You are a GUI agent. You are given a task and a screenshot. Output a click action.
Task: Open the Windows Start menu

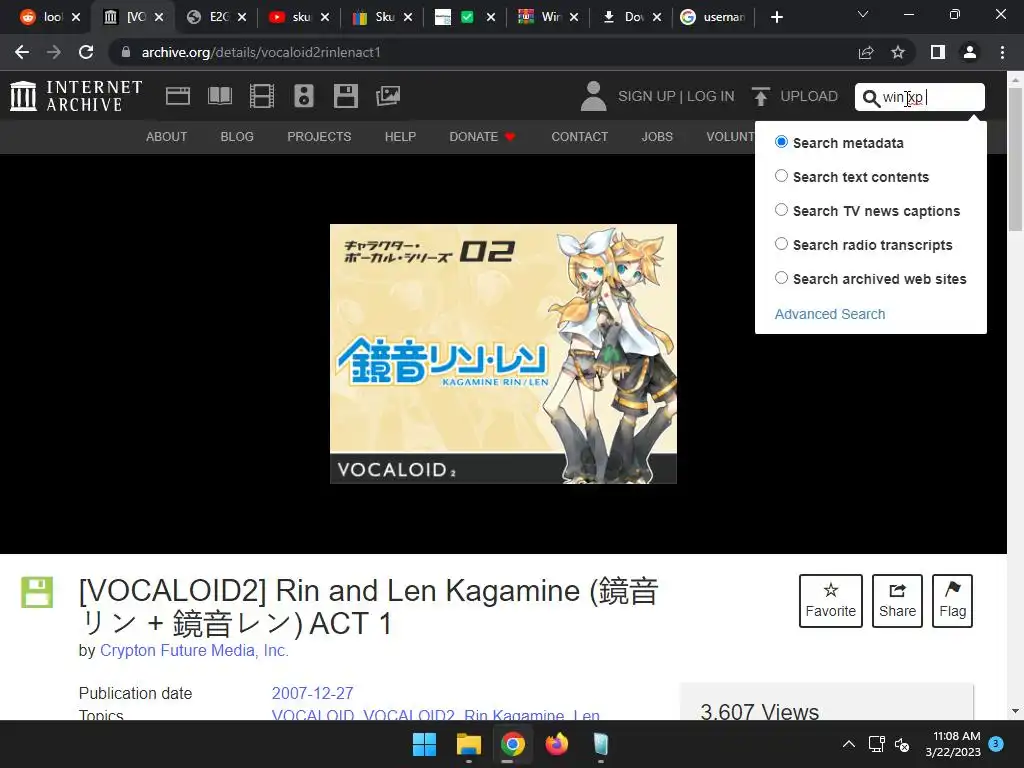(424, 744)
